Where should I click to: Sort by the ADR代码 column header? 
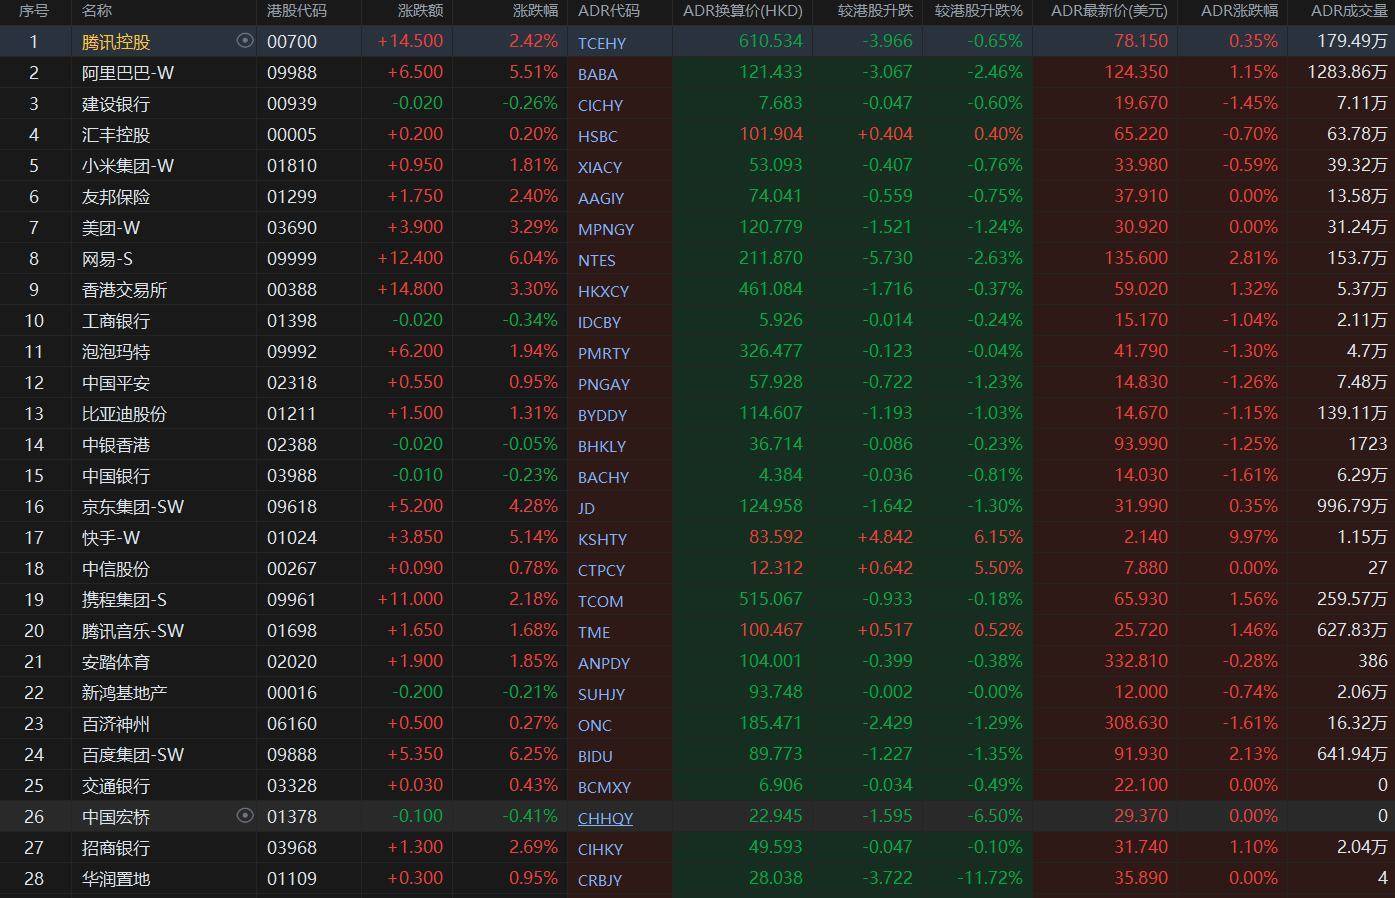(609, 11)
